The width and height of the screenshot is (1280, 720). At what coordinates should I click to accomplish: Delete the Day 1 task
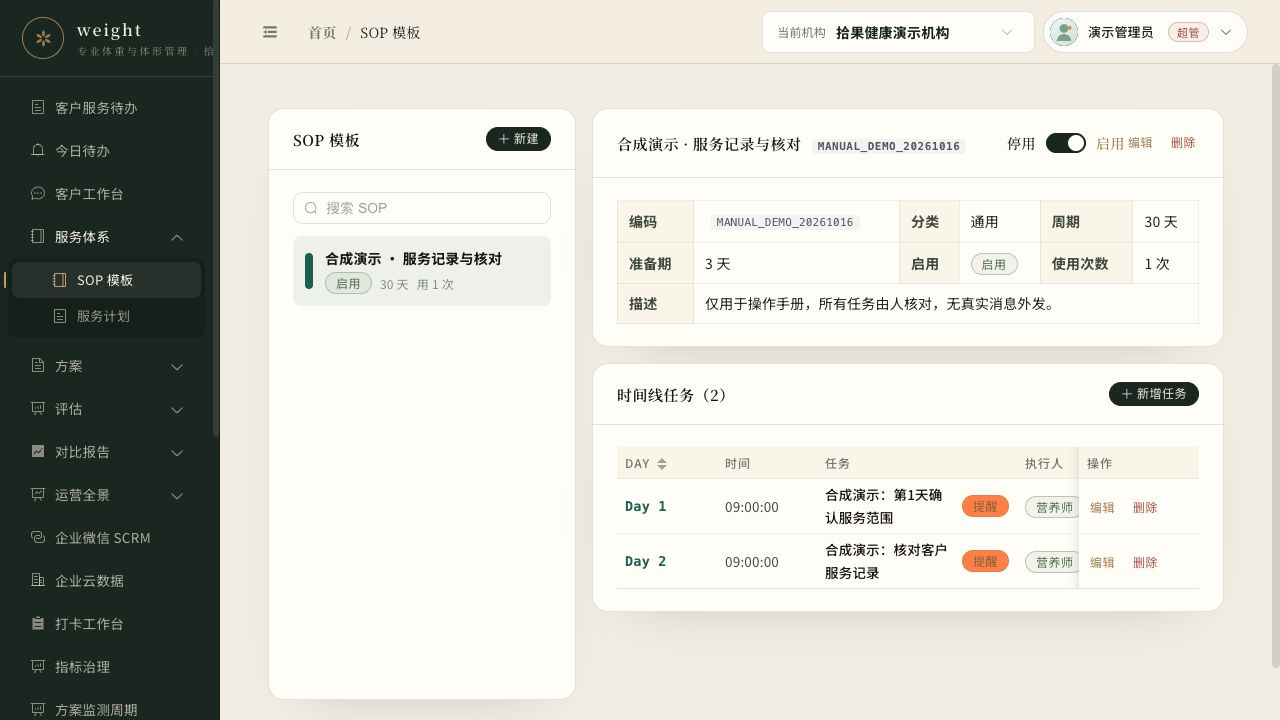pos(1145,507)
